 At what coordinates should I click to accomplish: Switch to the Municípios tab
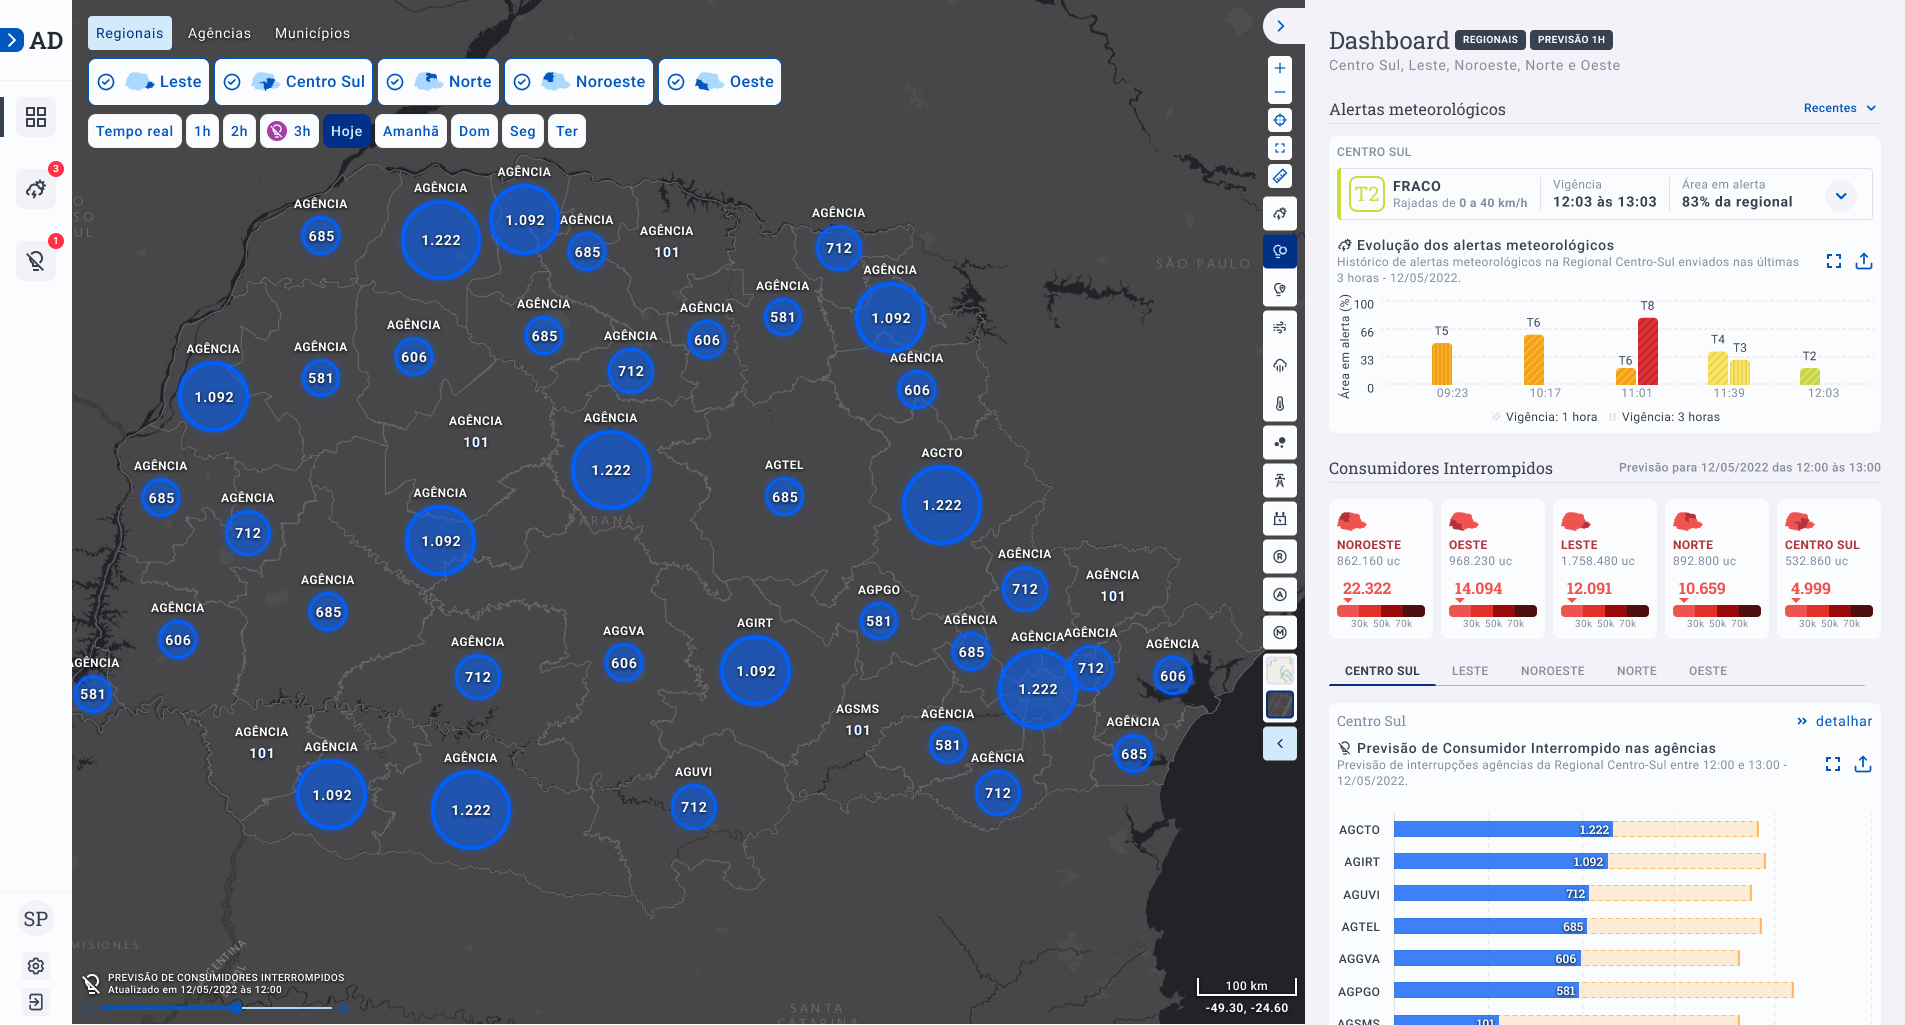[312, 33]
